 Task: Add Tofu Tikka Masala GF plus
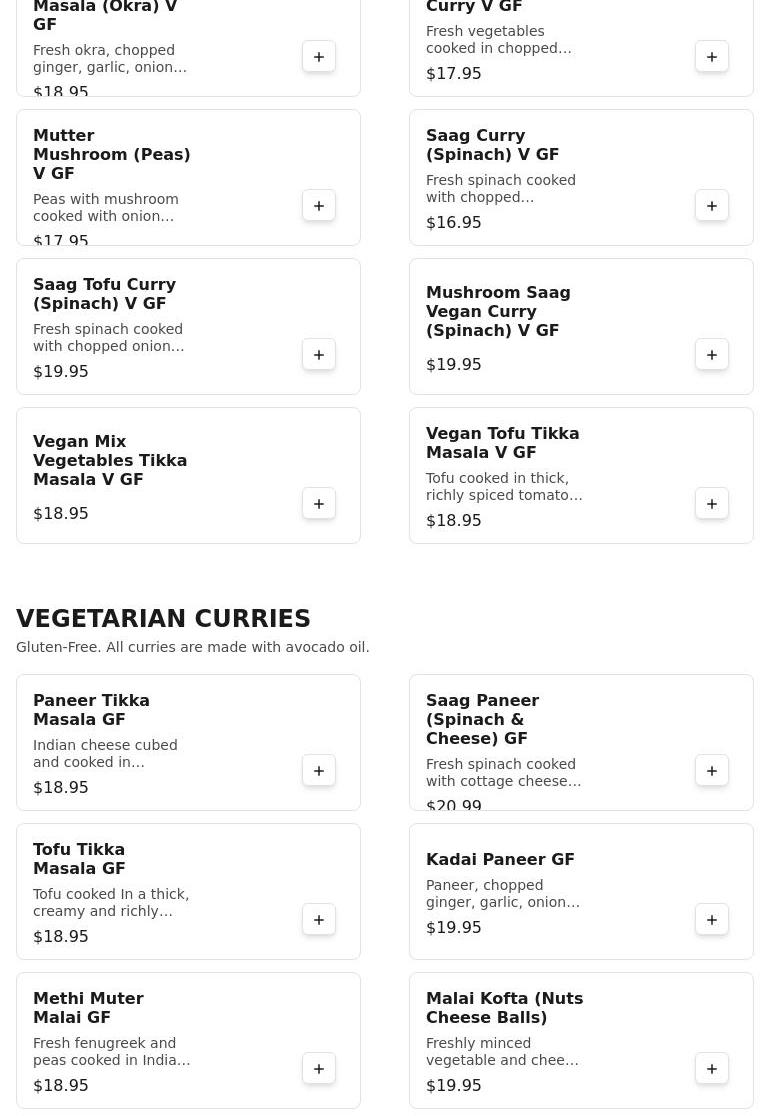click(319, 920)
